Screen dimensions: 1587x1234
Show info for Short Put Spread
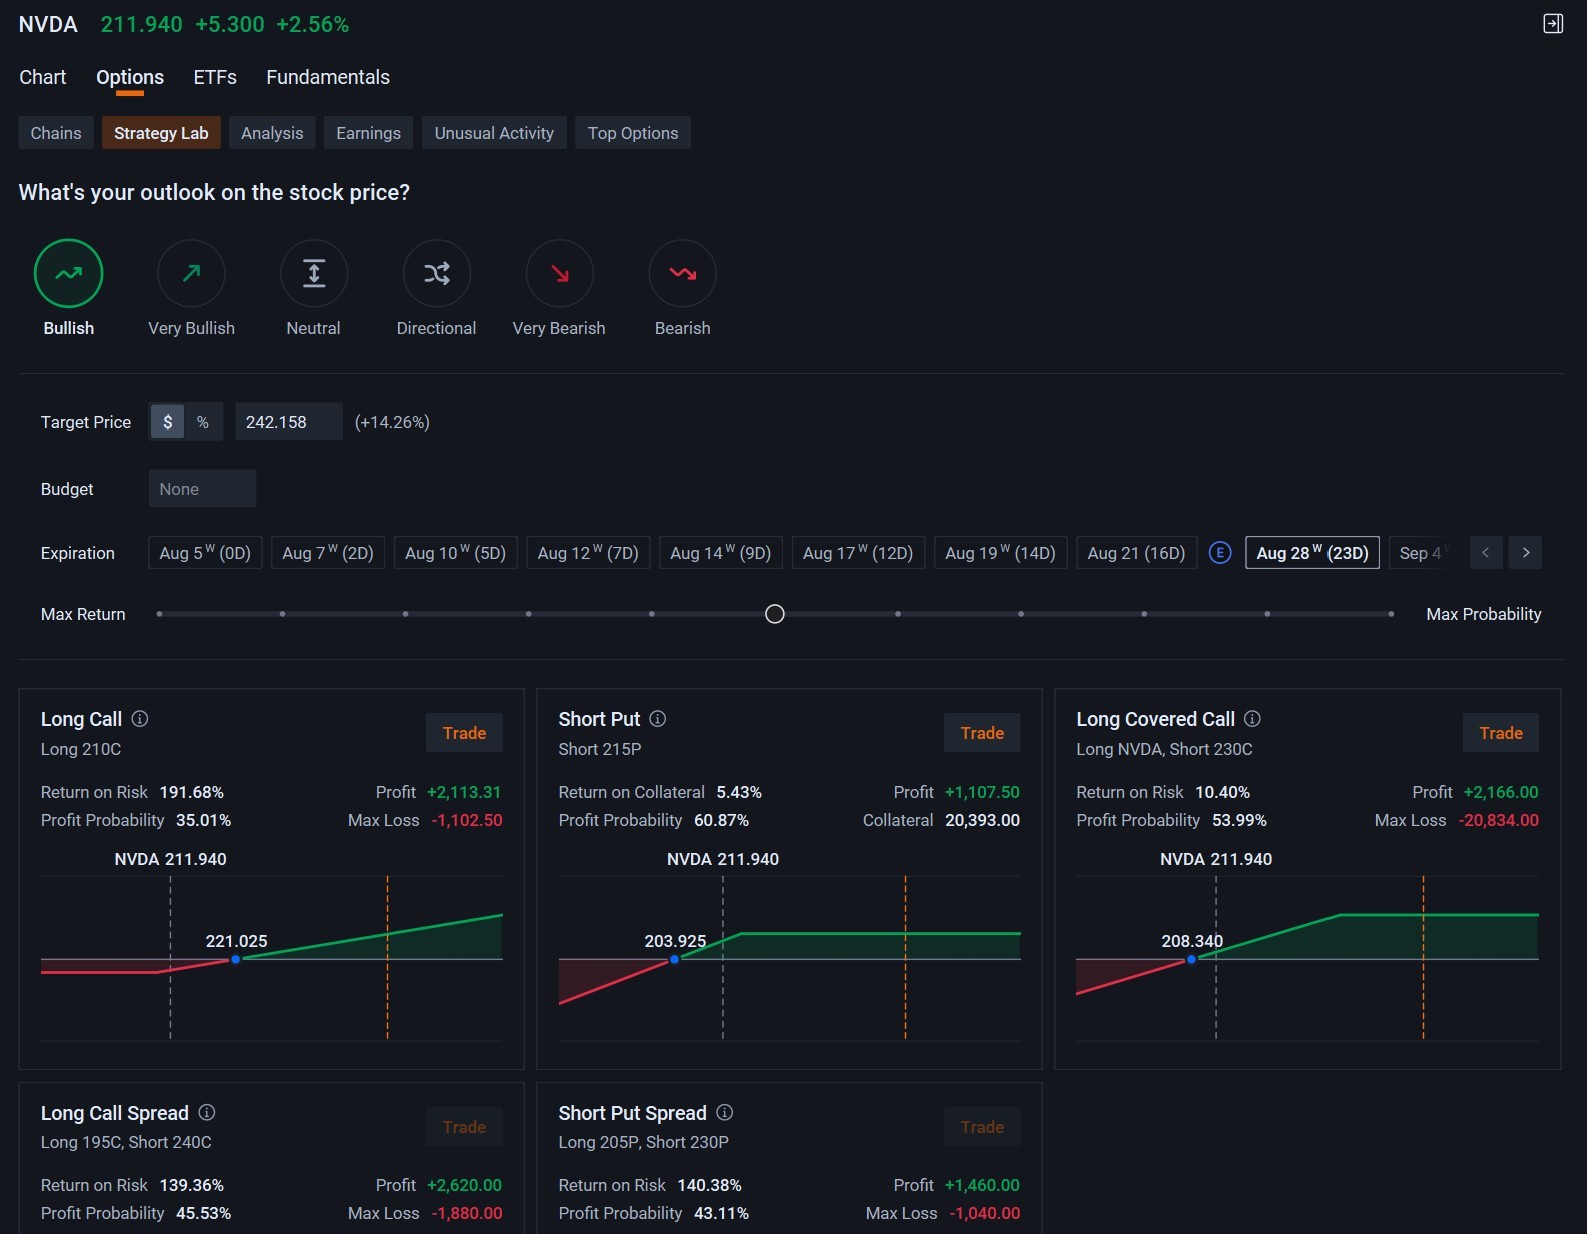click(725, 1112)
